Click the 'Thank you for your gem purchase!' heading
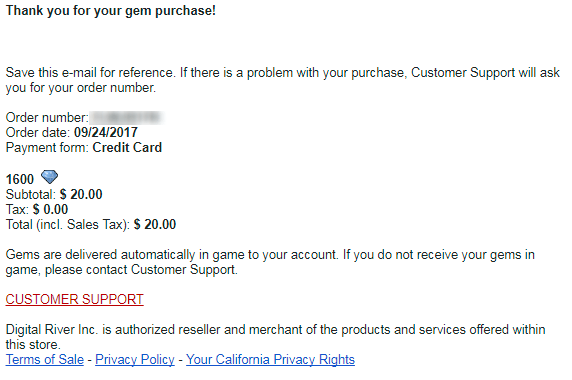 (x=111, y=11)
